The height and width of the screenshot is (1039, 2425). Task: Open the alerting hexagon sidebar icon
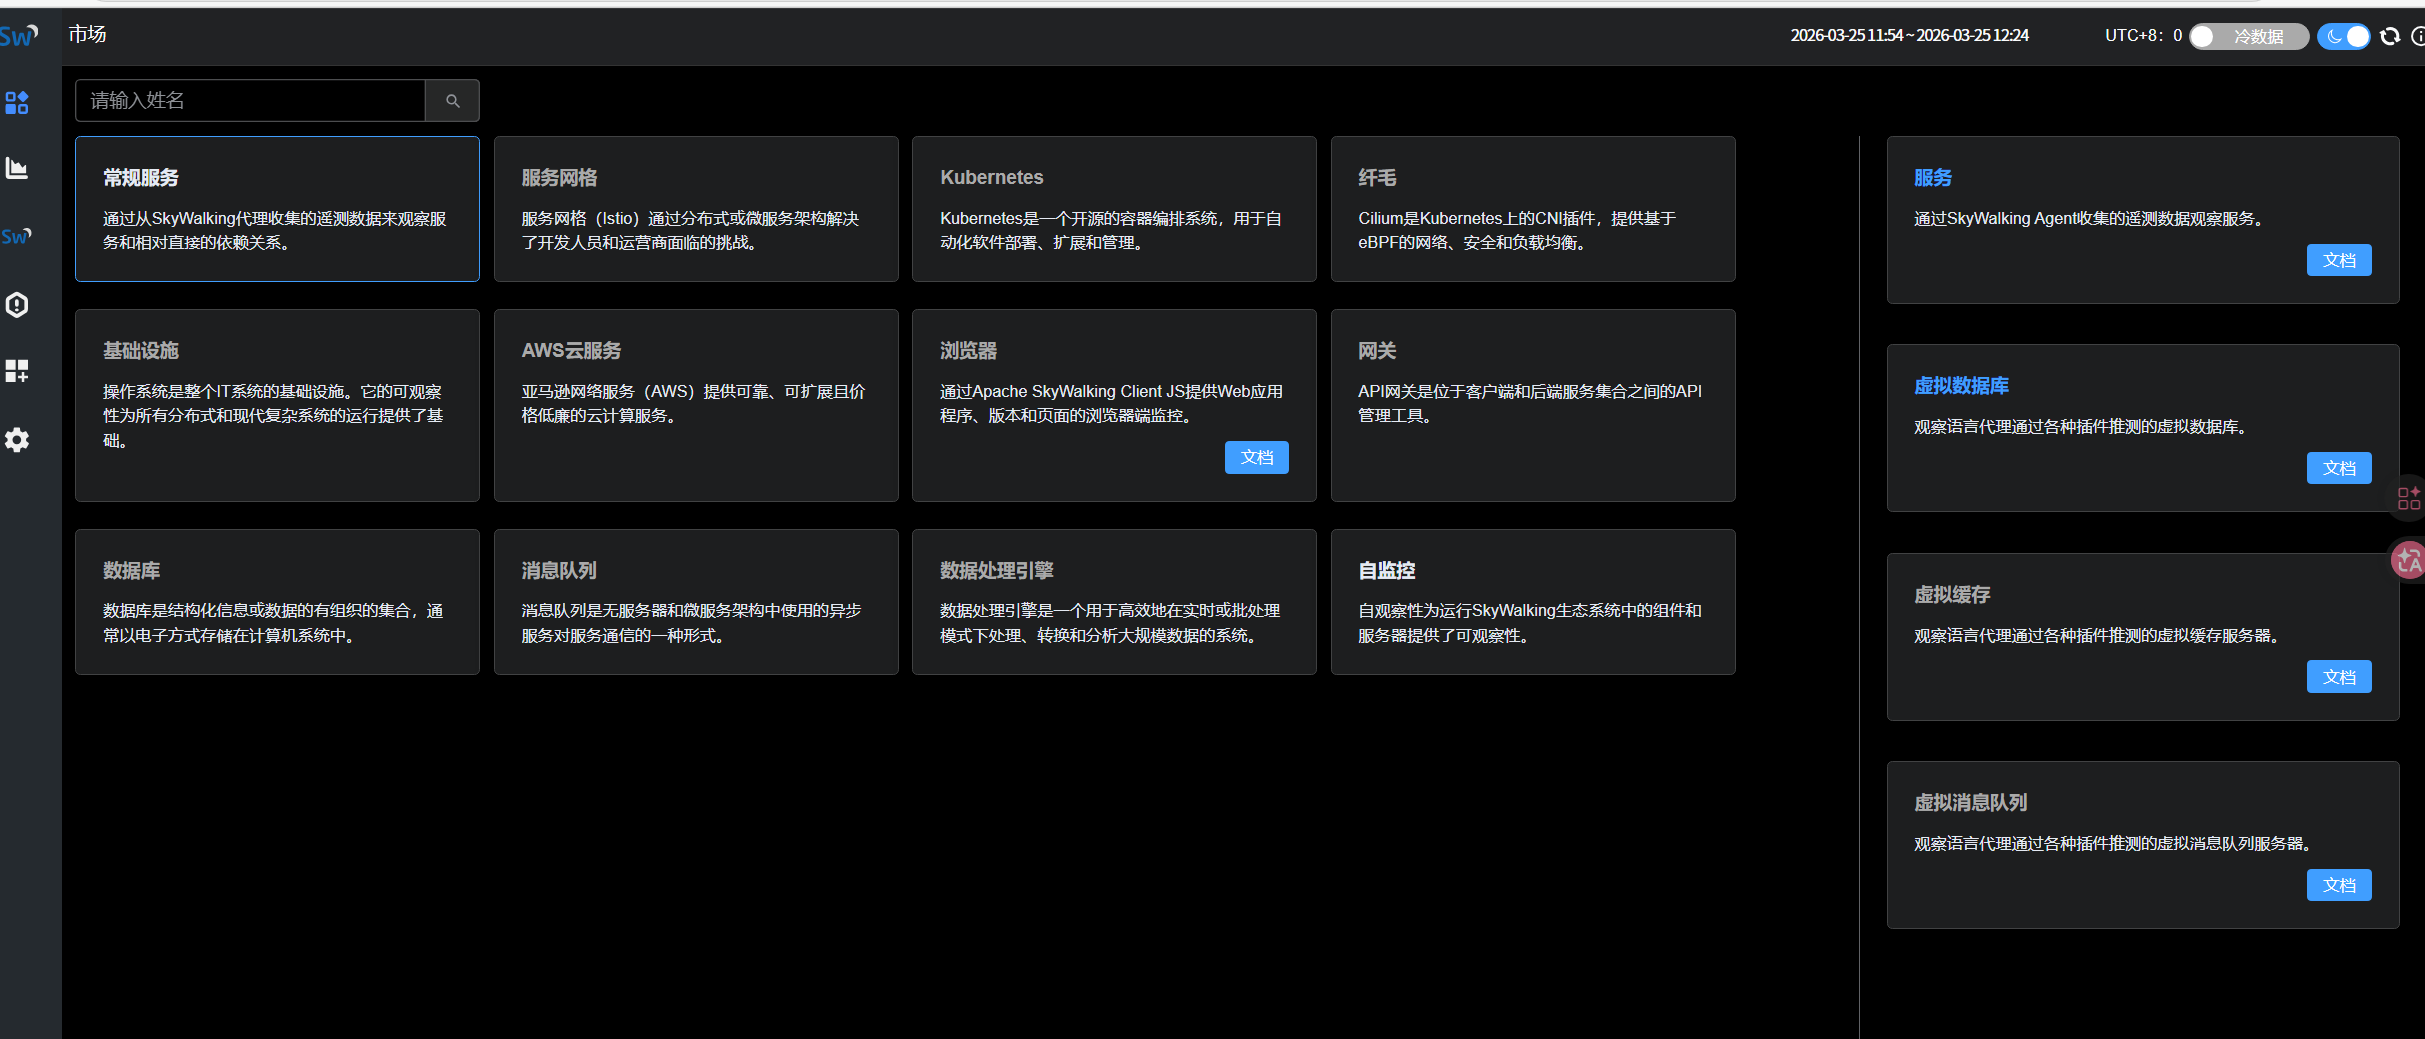17,304
